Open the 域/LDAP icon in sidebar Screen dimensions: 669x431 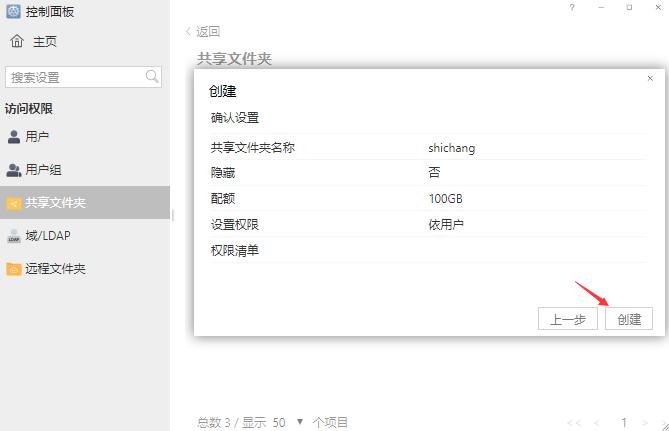[x=14, y=237]
